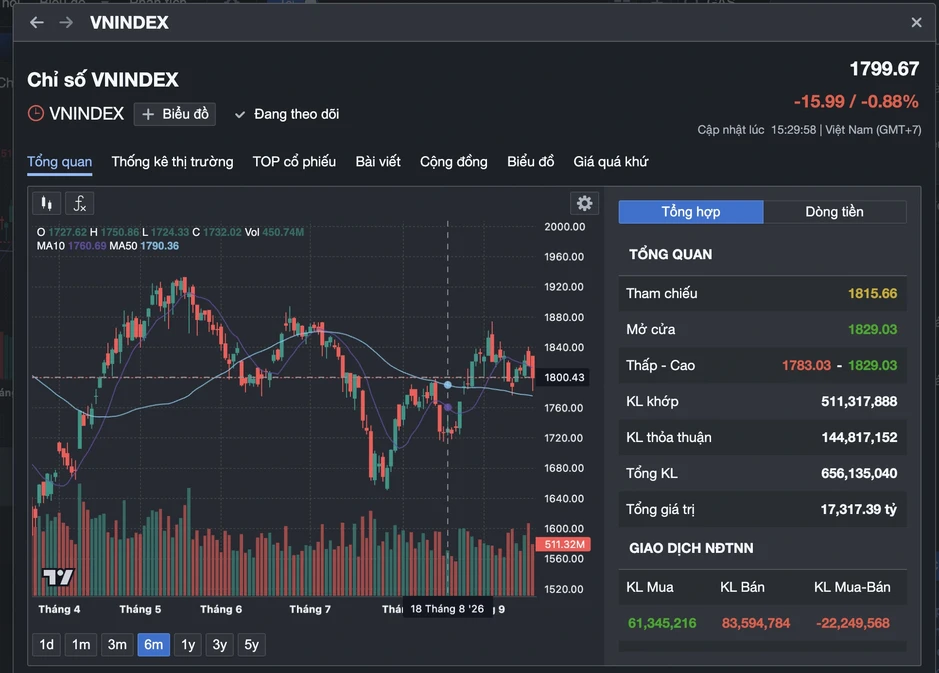Click the 1800.43 price label on the axis

pyautogui.click(x=564, y=377)
